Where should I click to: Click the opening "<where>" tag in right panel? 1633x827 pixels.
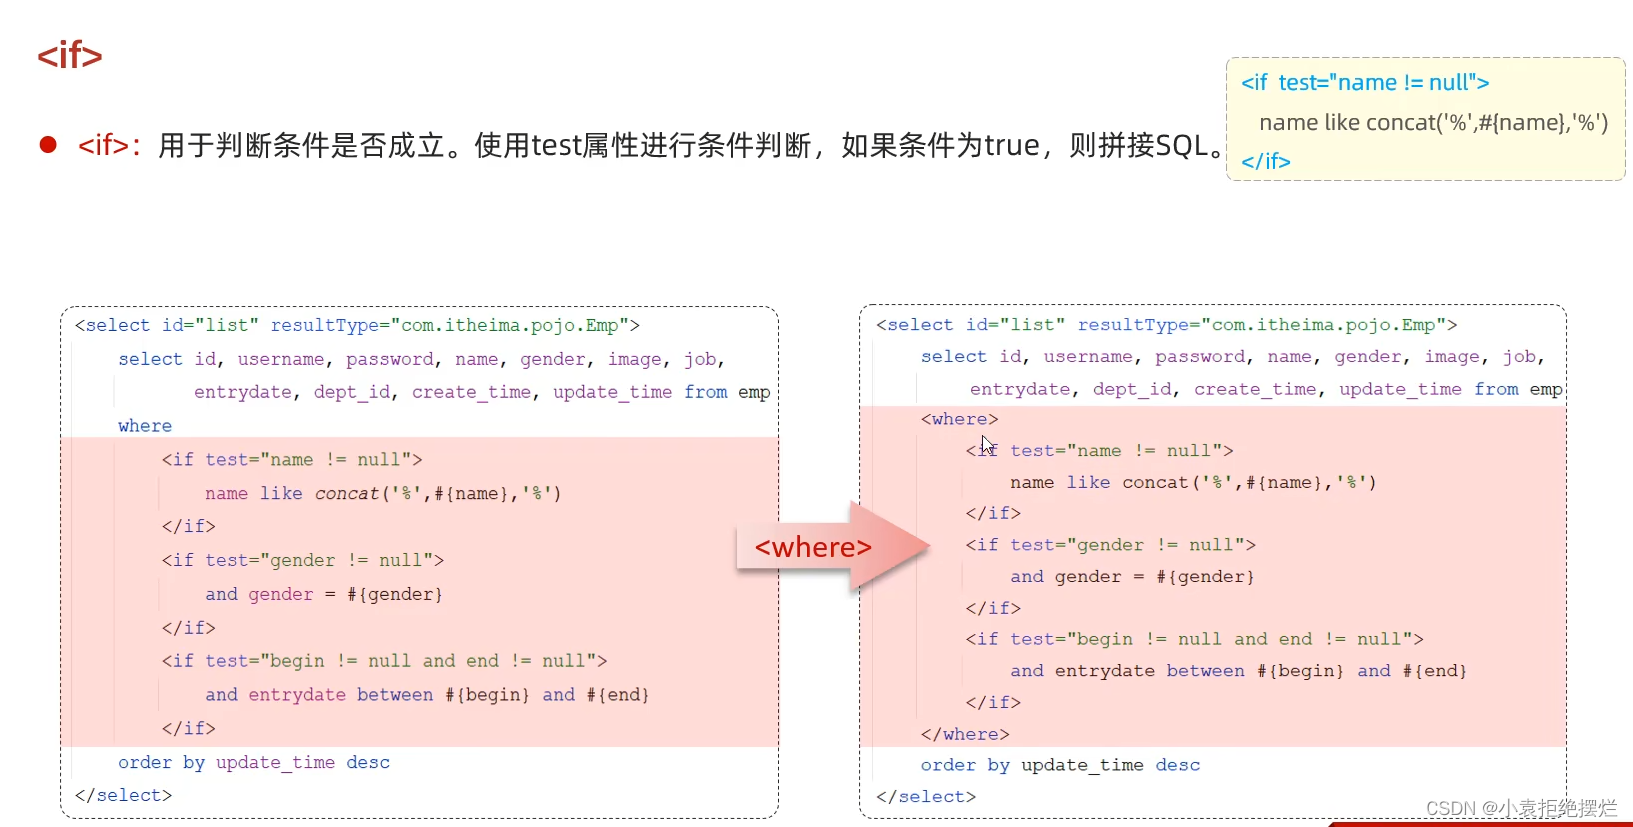tap(960, 419)
